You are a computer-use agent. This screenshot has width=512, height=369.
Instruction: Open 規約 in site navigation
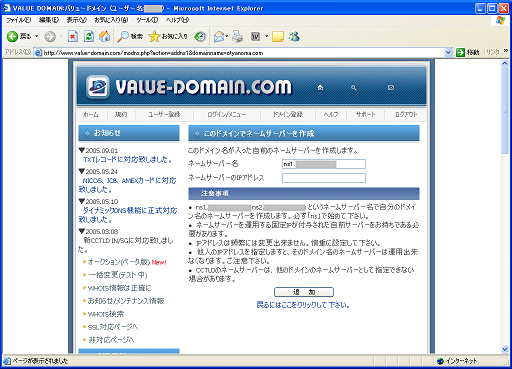tap(121, 114)
